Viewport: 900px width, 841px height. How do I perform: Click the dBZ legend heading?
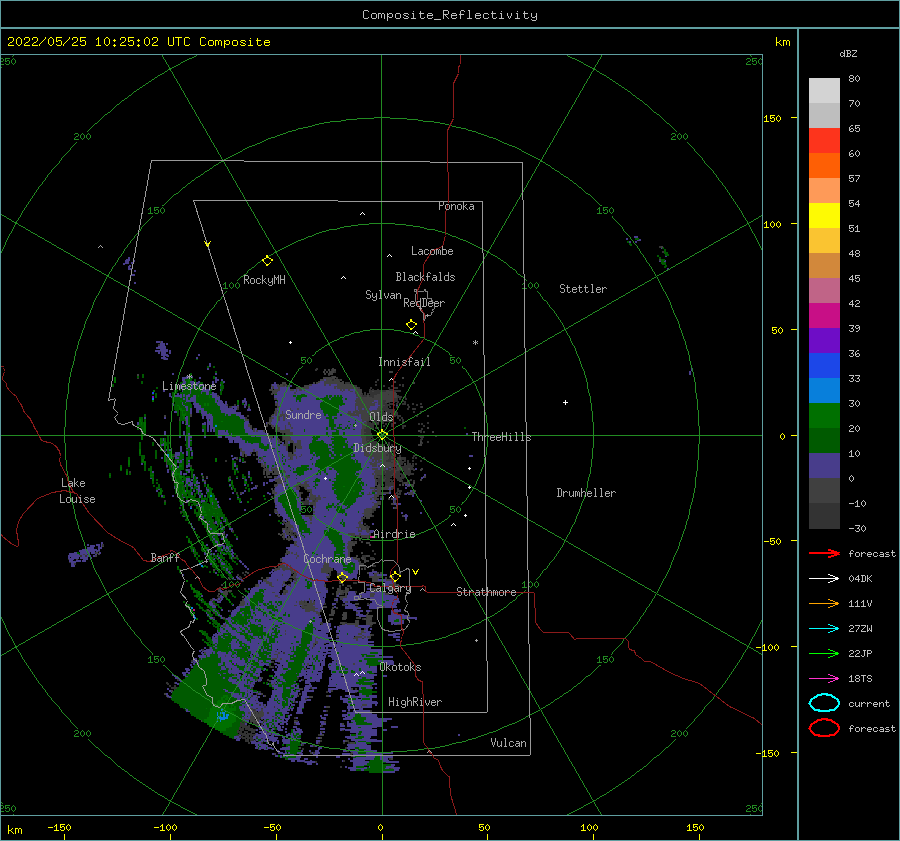coord(848,53)
